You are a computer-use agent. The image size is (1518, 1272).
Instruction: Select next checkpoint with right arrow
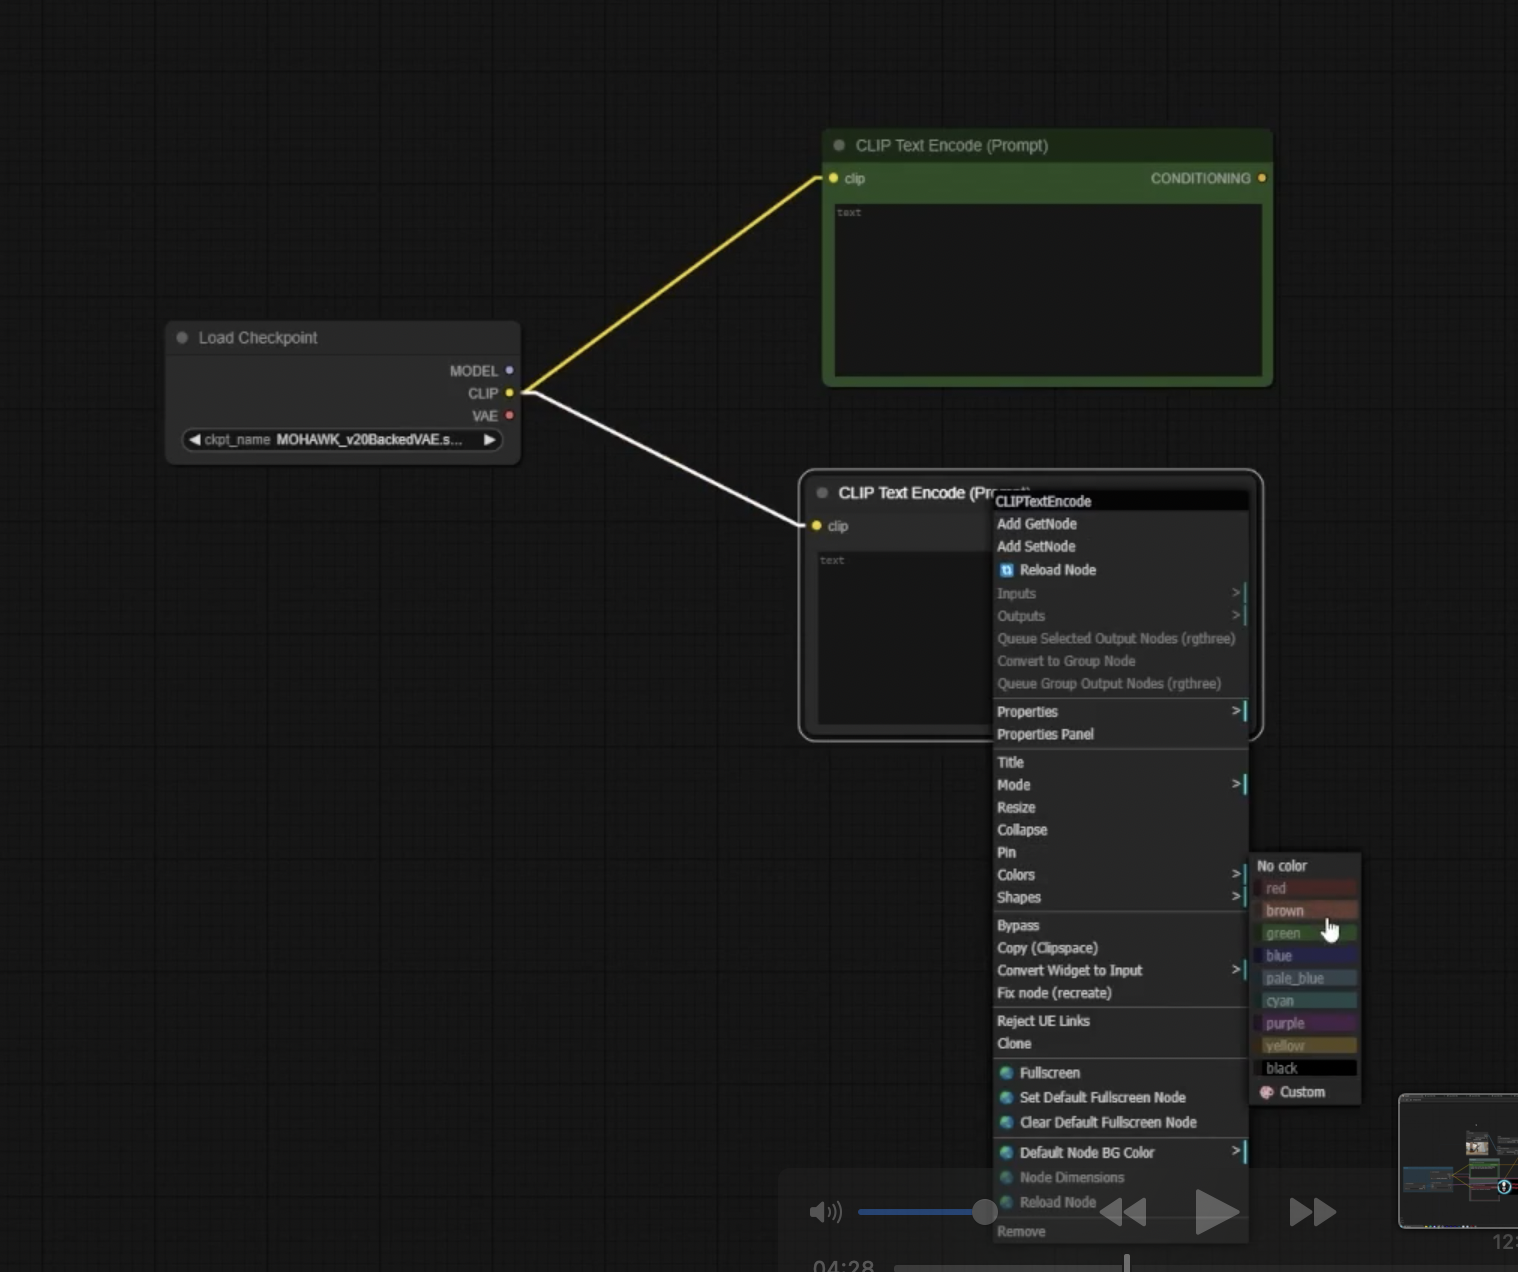[489, 439]
